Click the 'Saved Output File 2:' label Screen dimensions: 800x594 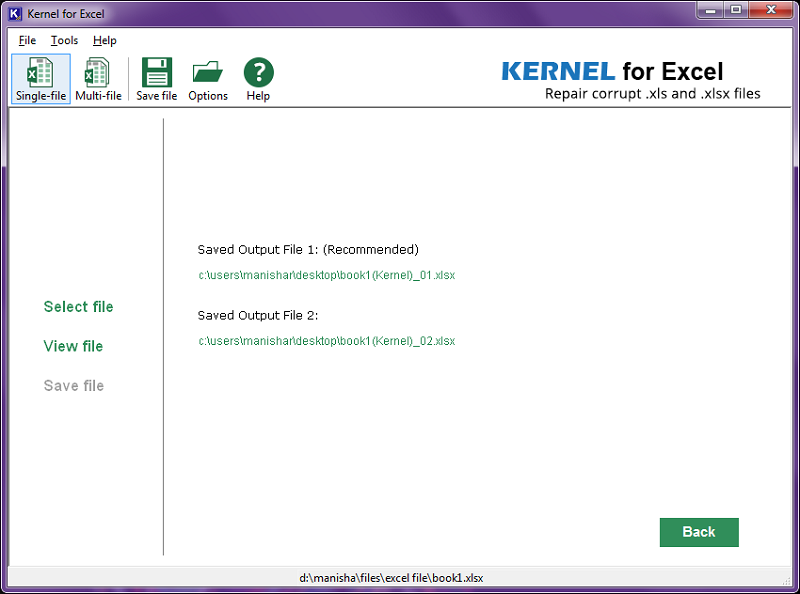pyautogui.click(x=258, y=315)
